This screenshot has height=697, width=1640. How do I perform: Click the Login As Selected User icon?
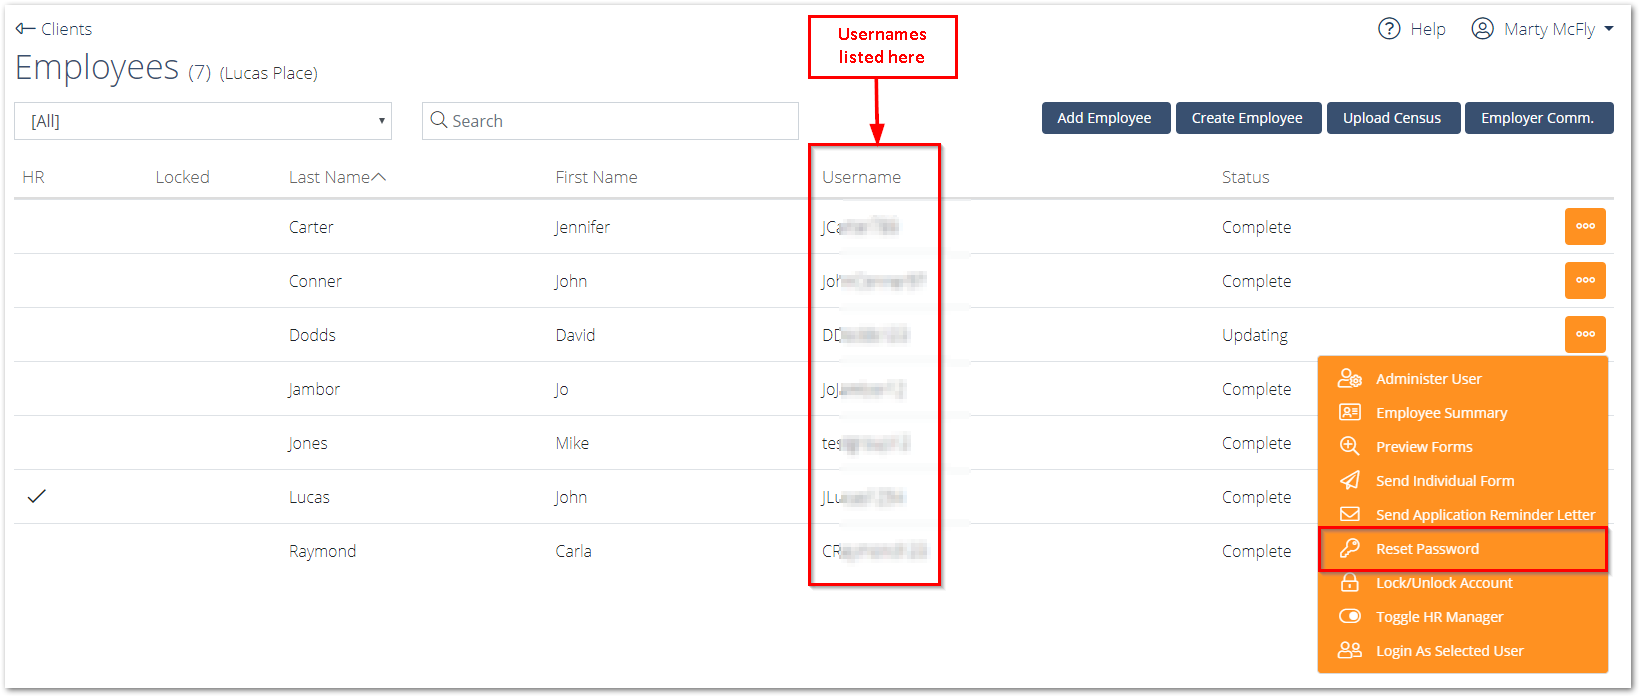tap(1350, 650)
